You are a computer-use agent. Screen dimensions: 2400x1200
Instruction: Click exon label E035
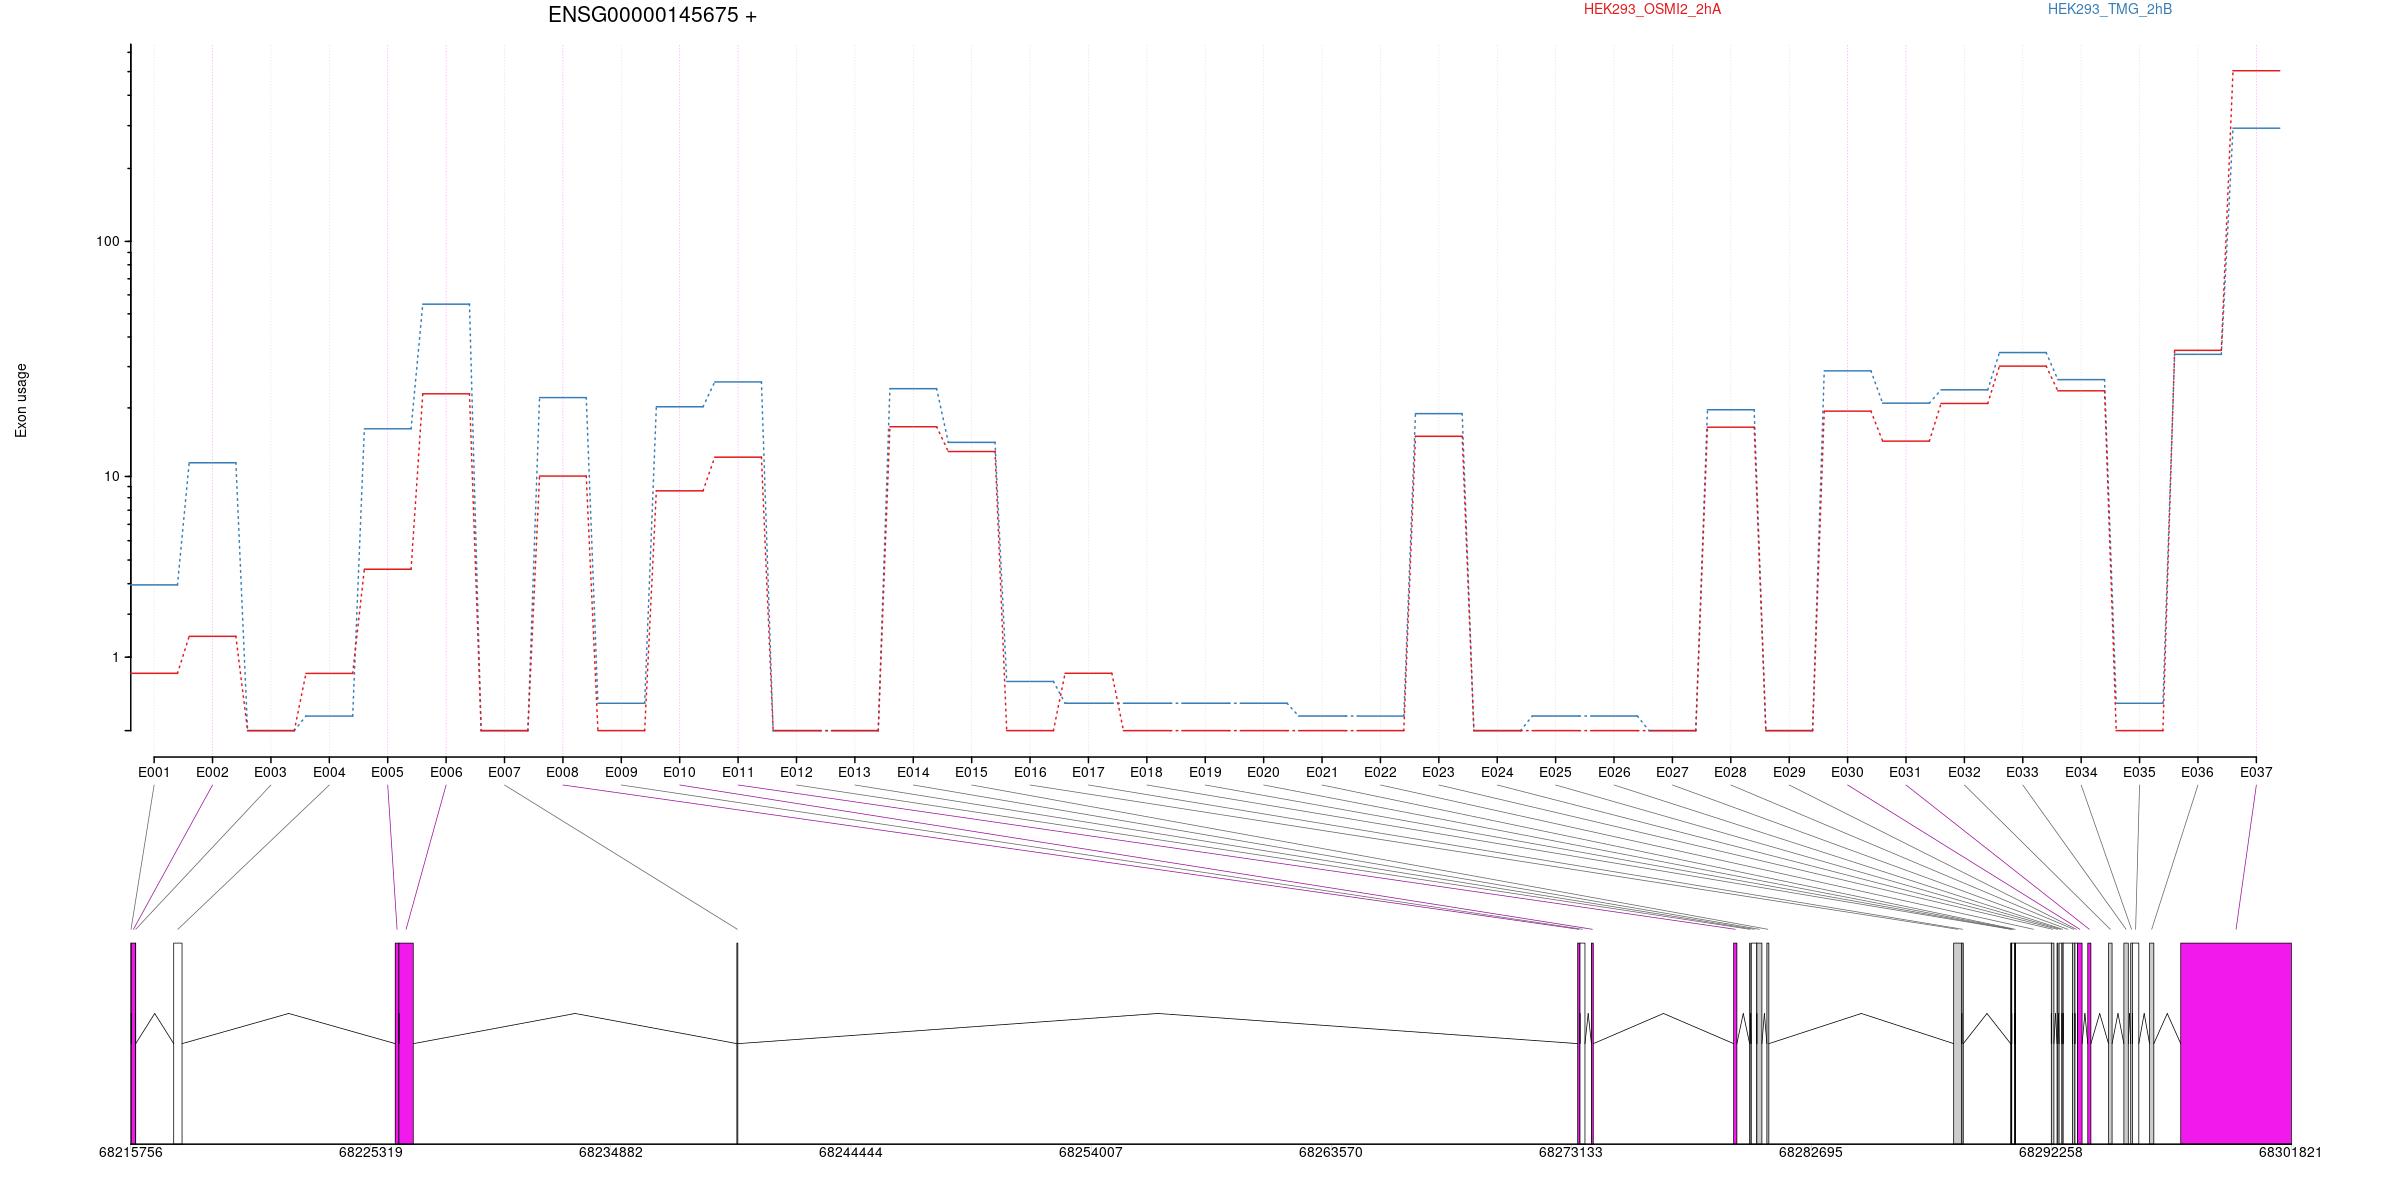(2139, 772)
